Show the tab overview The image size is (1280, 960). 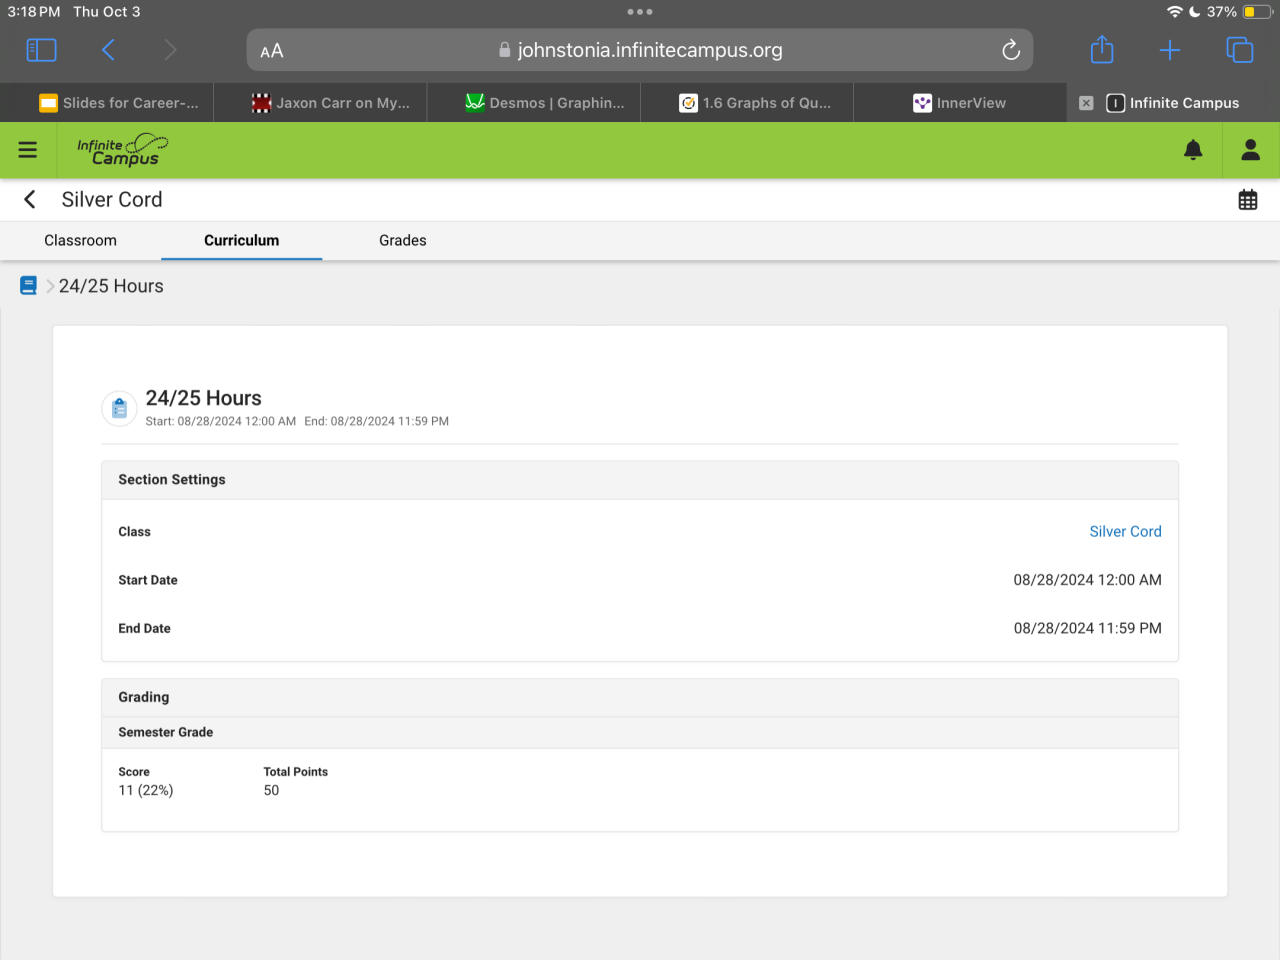pyautogui.click(x=1240, y=50)
